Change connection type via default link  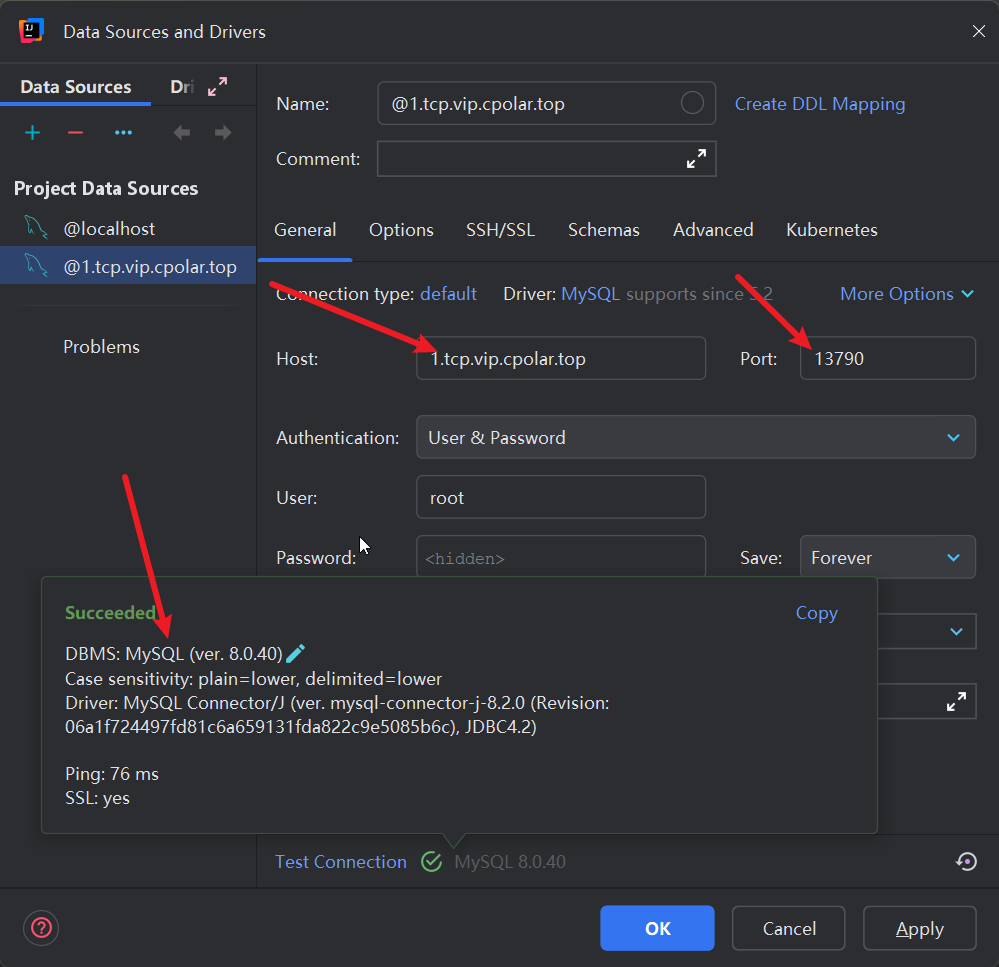click(448, 294)
